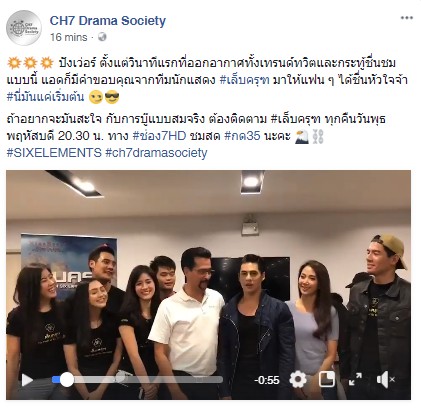Click the public globe privacy icon
Viewport: 421px width, 408px height.
click(102, 37)
